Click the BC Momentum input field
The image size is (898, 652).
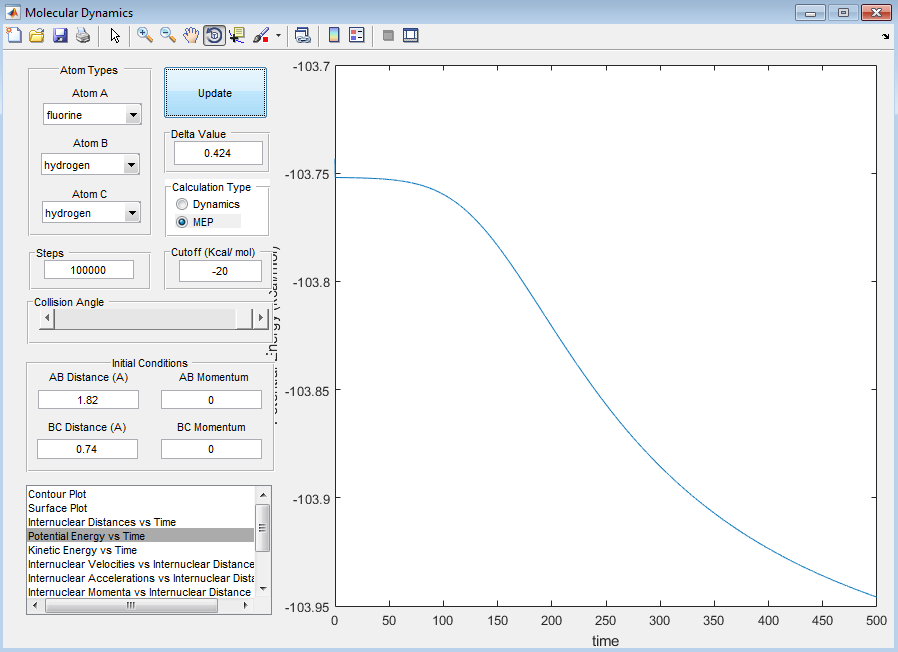pos(211,449)
